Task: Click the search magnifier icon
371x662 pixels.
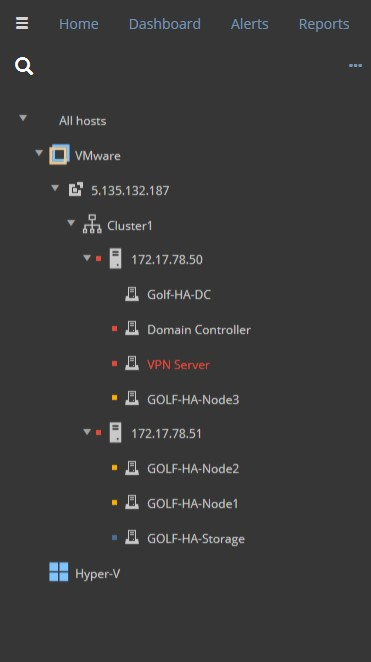Action: click(24, 66)
